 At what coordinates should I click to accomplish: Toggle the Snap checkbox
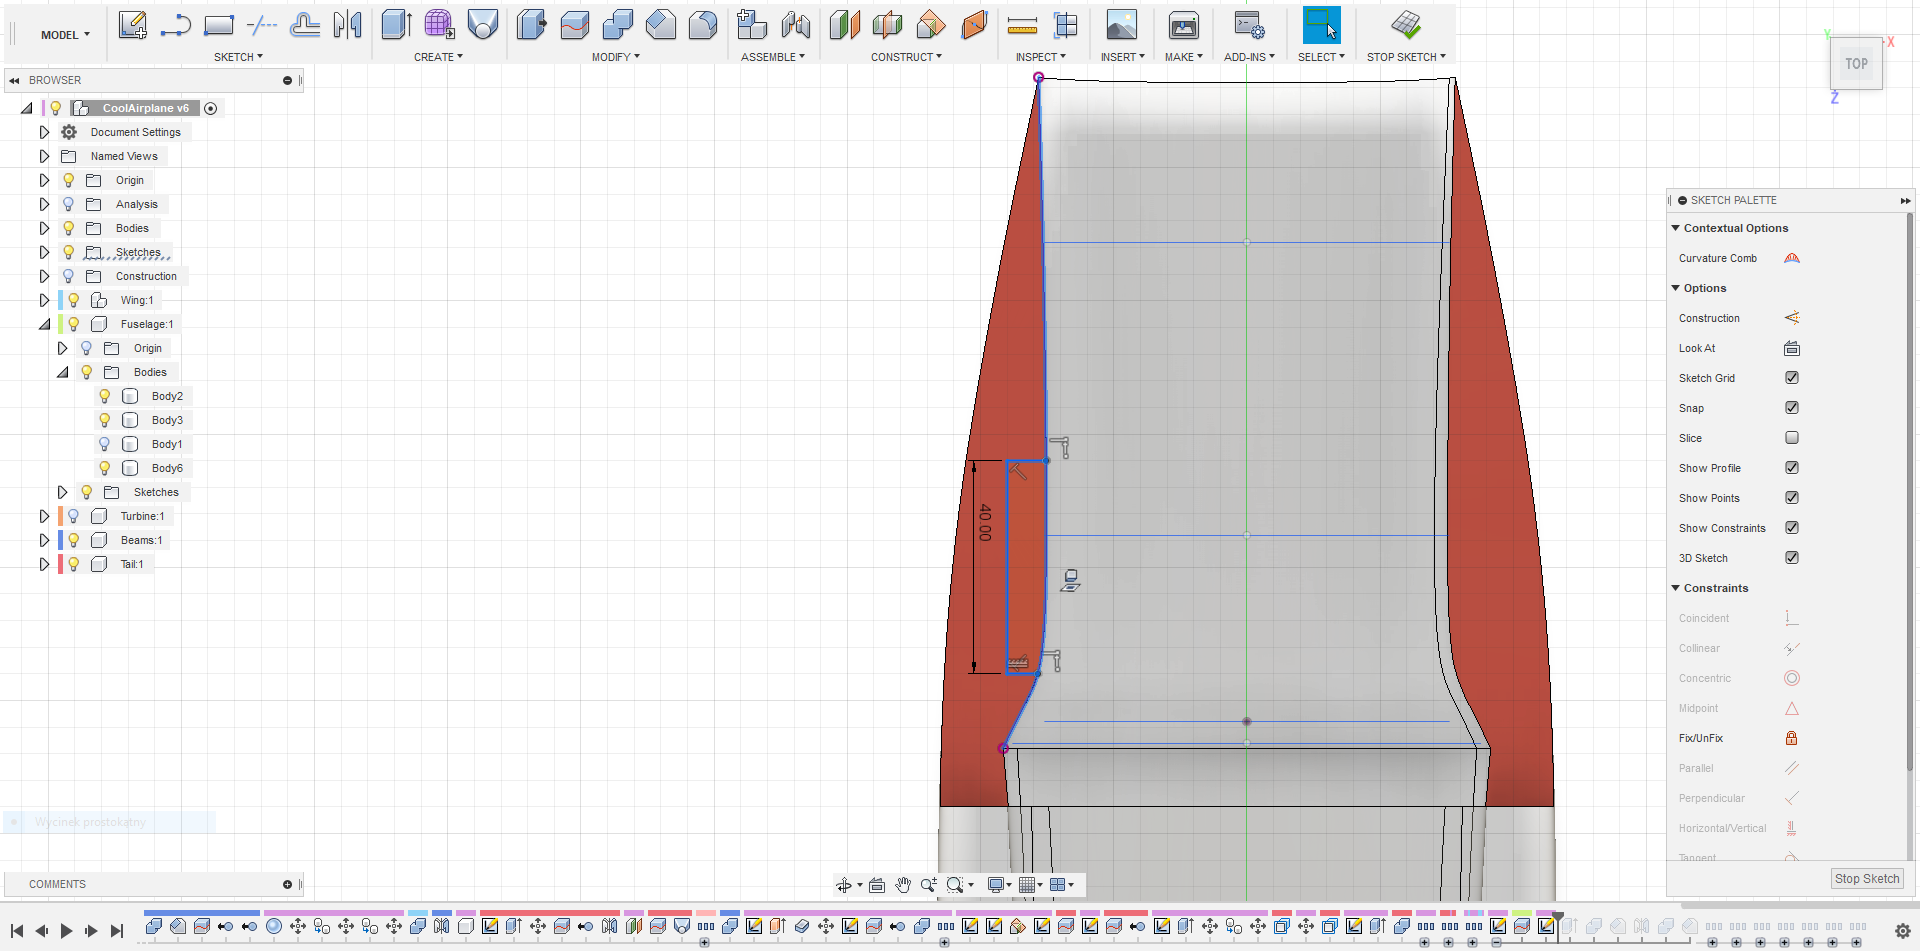[x=1792, y=408]
